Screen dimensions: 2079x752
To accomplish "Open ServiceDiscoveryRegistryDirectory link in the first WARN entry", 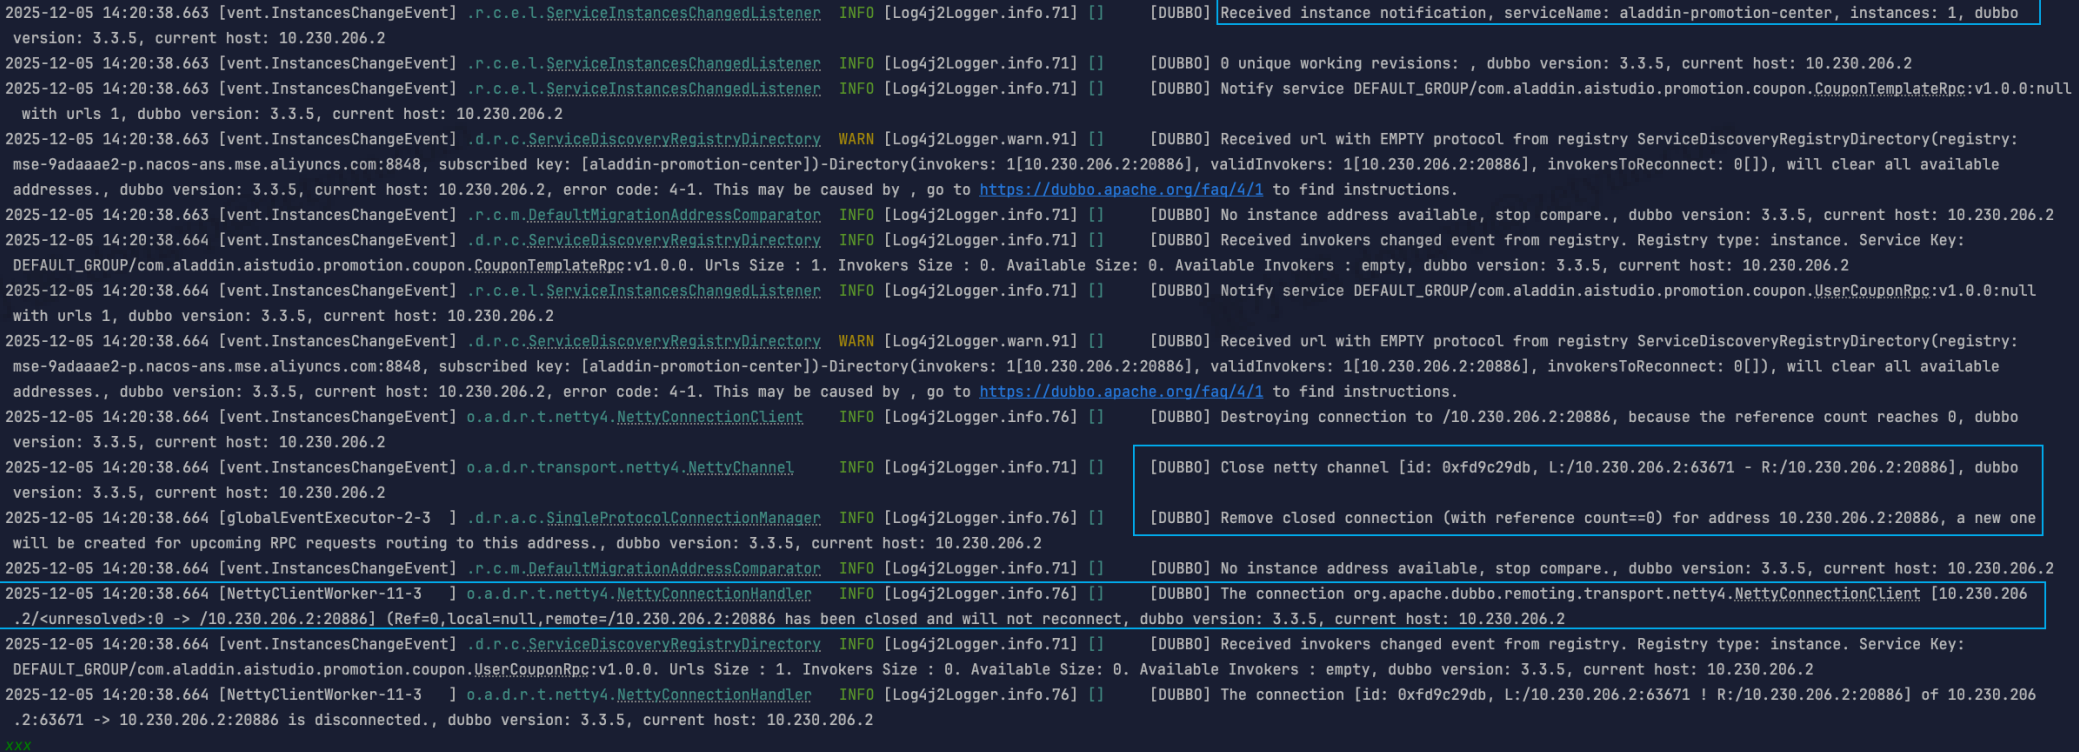I will point(674,139).
